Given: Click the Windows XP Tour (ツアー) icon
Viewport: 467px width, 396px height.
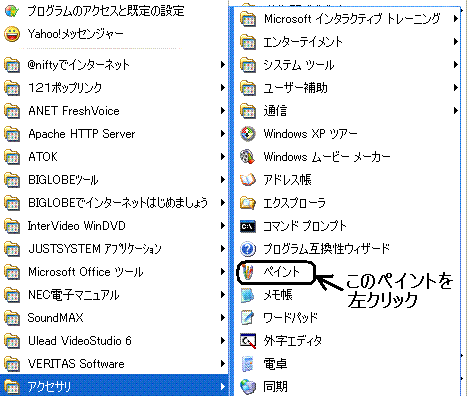Looking at the screenshot, I should [248, 134].
